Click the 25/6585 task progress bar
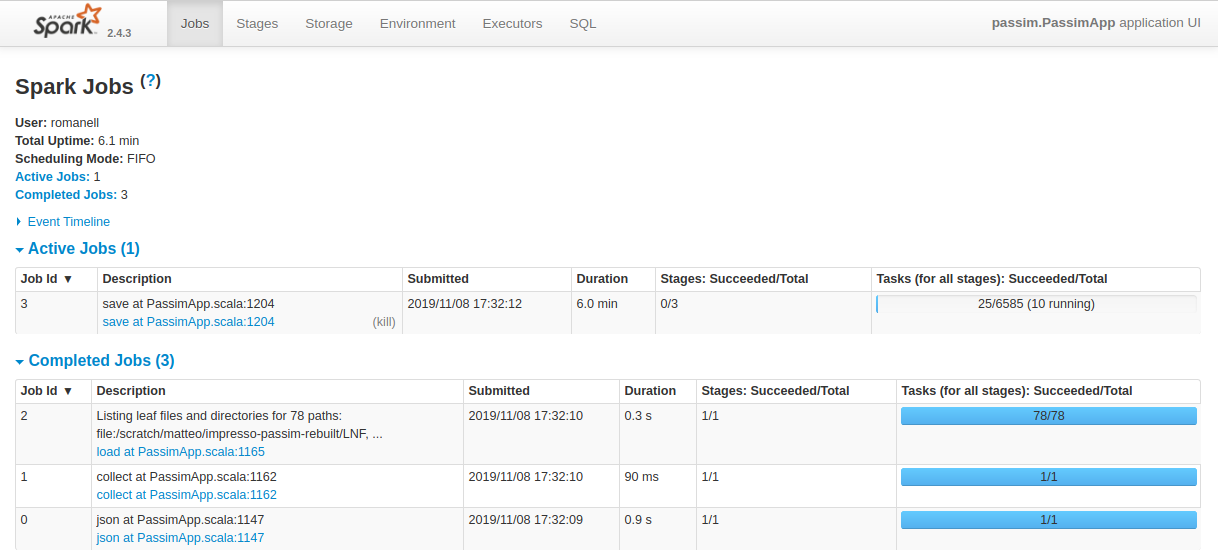Screen dimensions: 1218x552 (1036, 304)
